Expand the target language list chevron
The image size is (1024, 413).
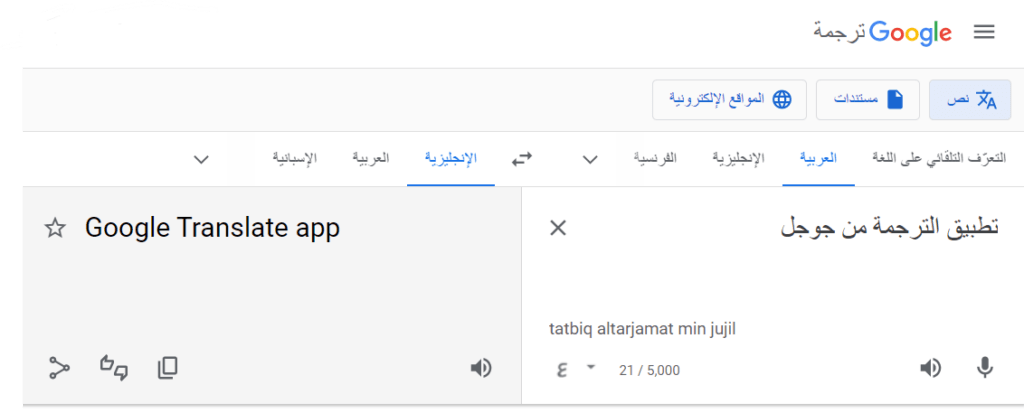click(201, 159)
